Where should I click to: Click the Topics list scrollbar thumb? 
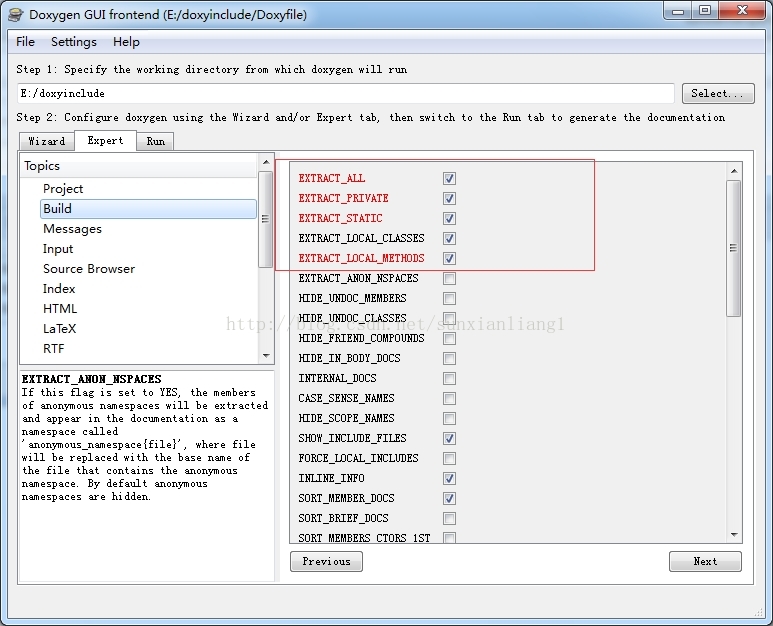pyautogui.click(x=266, y=219)
